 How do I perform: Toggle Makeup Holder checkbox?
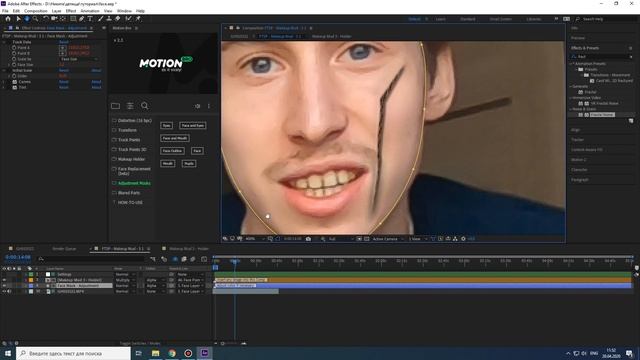114,159
